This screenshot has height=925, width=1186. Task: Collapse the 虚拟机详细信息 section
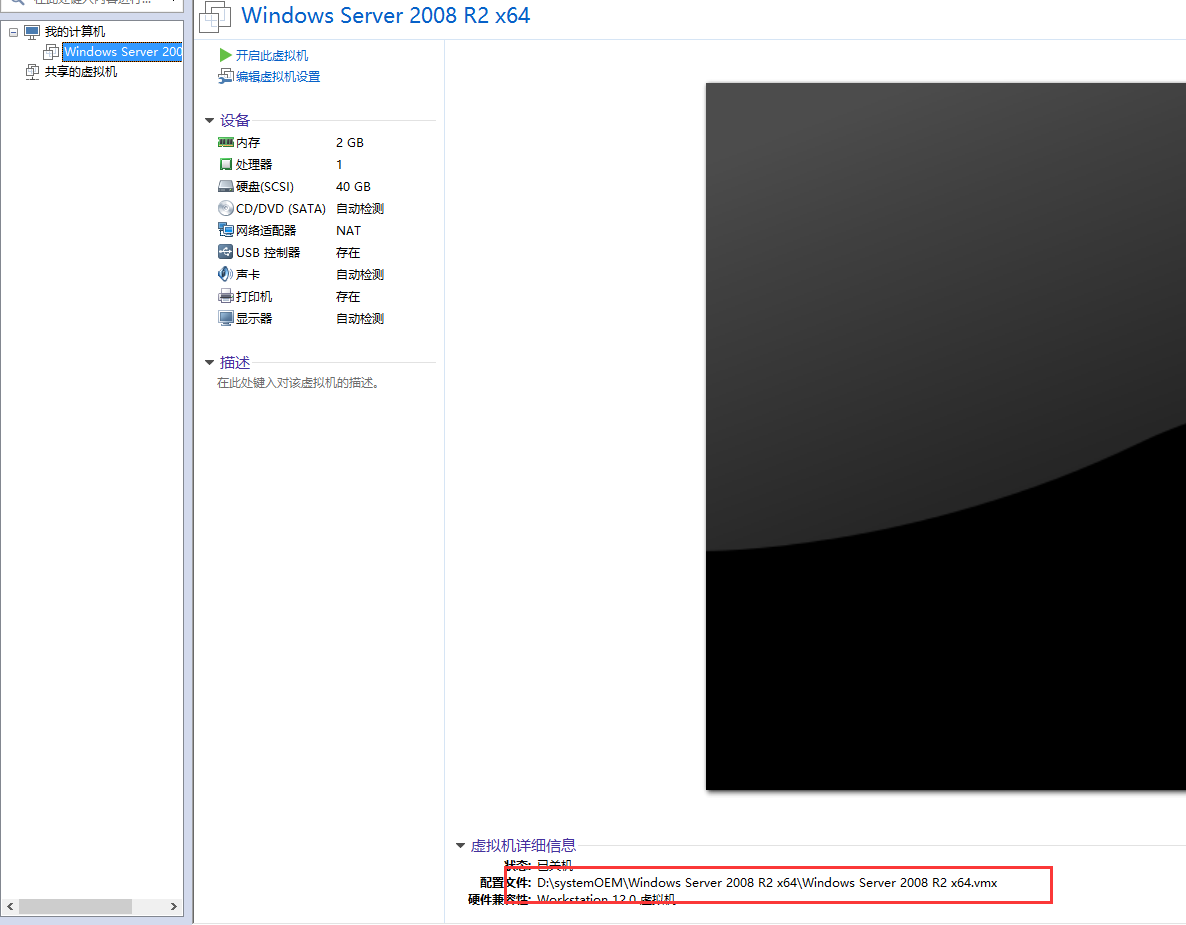click(x=460, y=846)
